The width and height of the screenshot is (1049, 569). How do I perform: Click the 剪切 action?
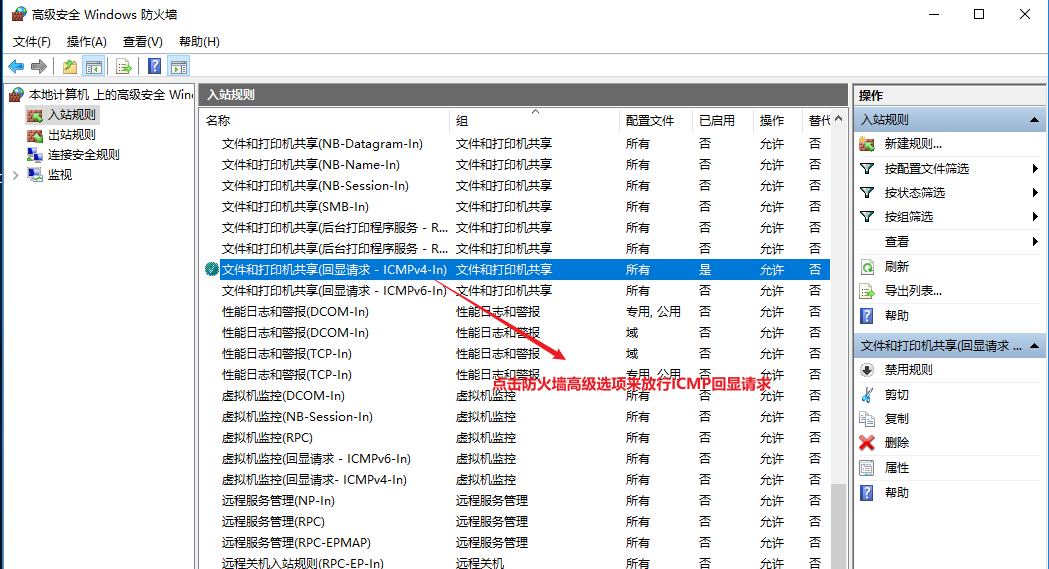tap(896, 394)
